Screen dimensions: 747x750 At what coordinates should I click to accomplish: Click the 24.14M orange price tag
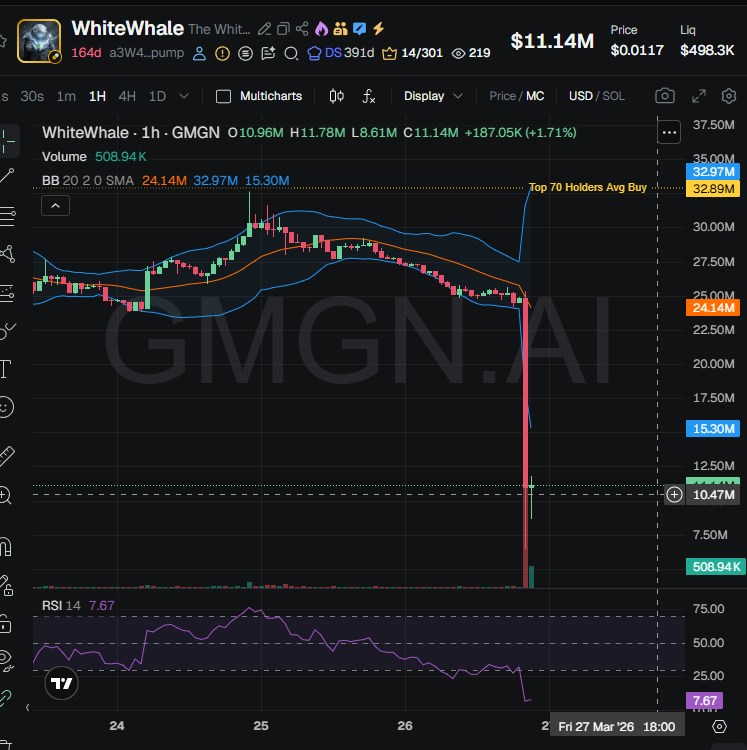click(713, 308)
